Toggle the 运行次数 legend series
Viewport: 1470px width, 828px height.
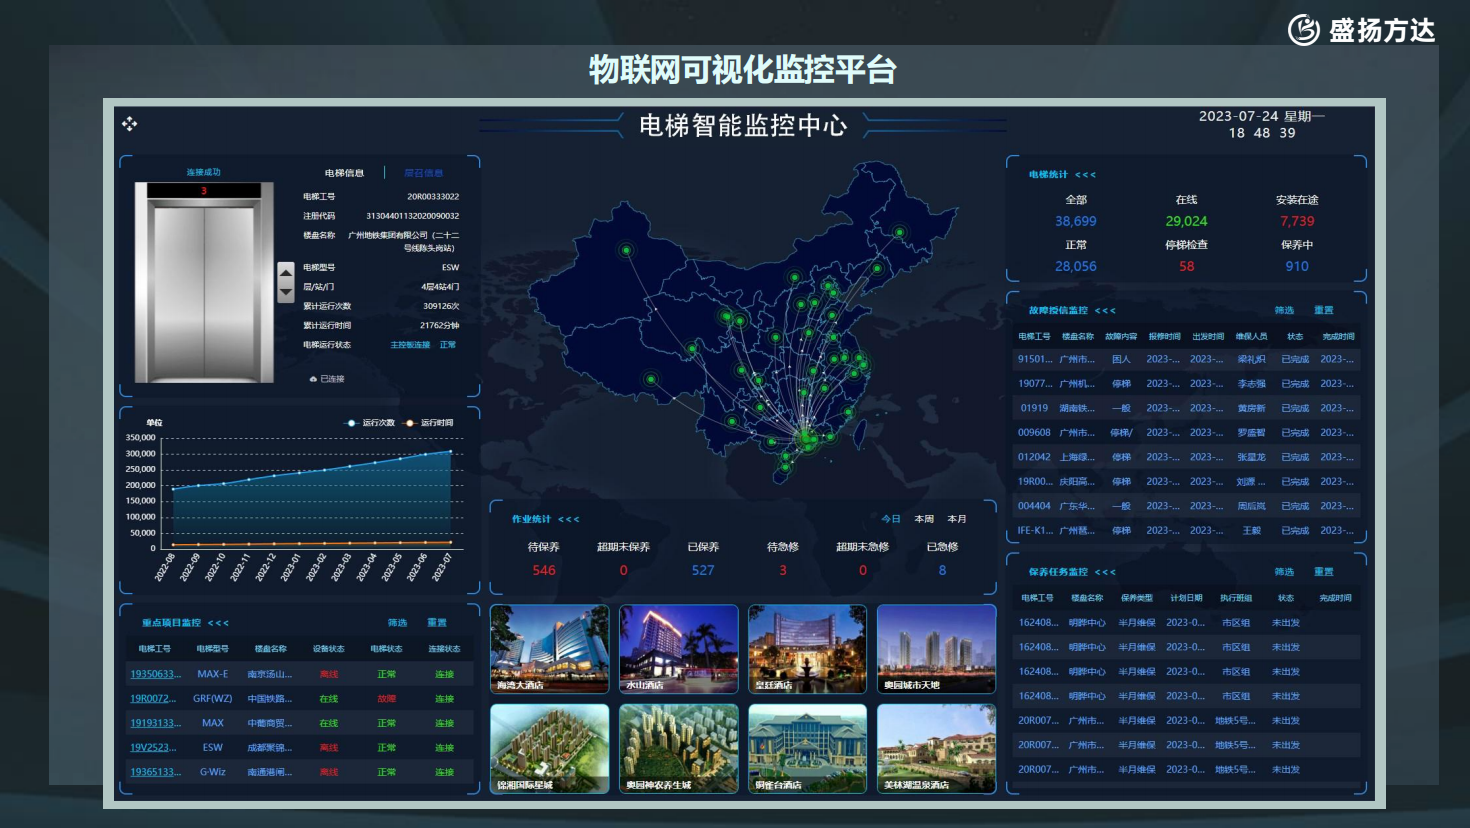pyautogui.click(x=370, y=423)
